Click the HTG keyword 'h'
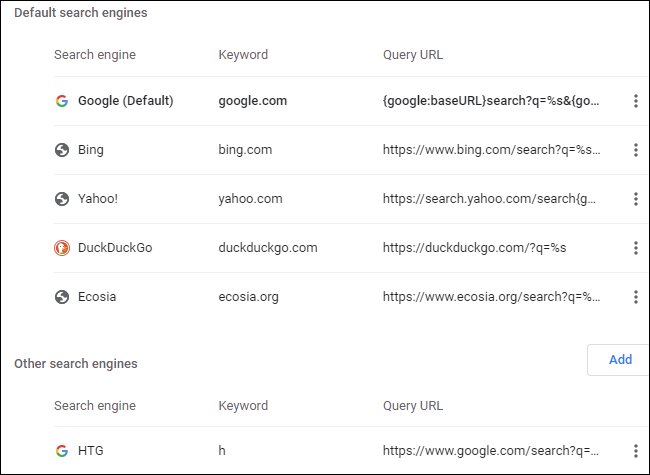 [222, 451]
